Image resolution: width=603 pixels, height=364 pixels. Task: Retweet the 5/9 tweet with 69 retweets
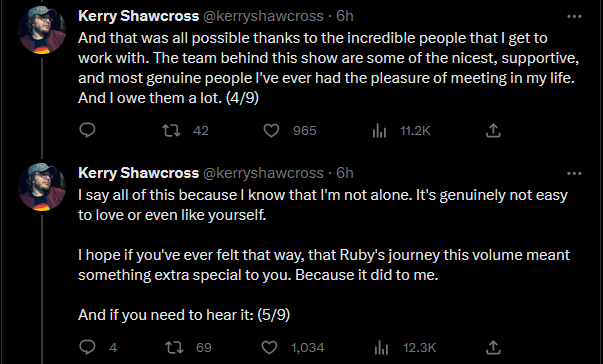click(x=174, y=347)
